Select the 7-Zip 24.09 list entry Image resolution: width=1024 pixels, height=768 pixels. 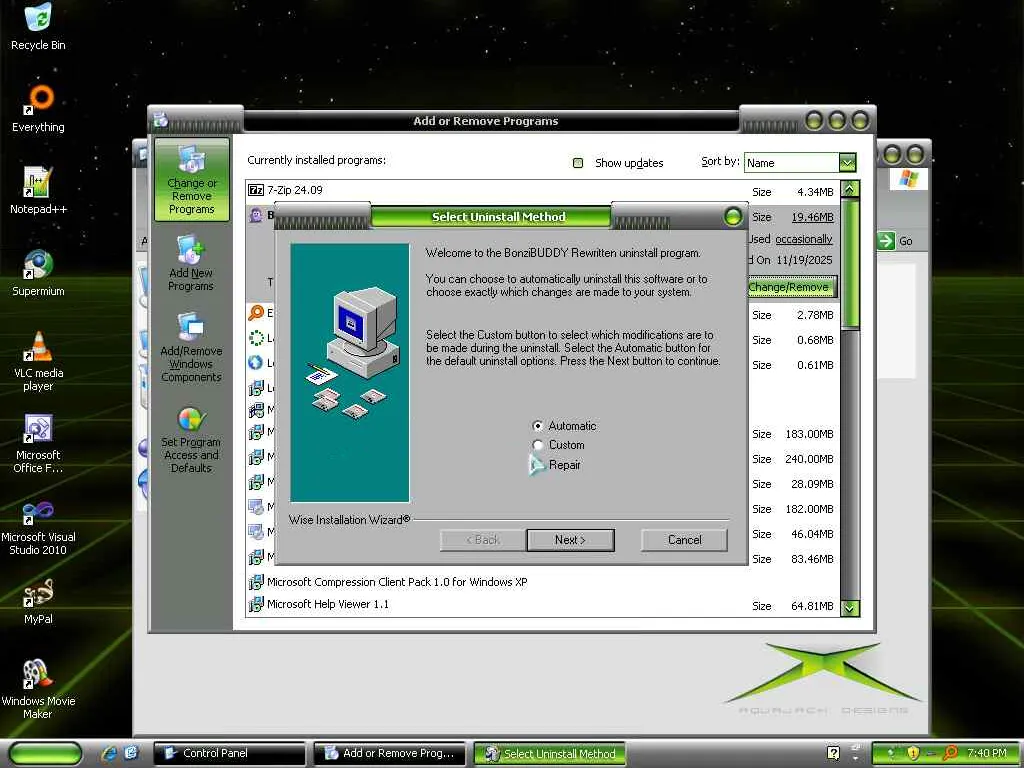(543, 191)
